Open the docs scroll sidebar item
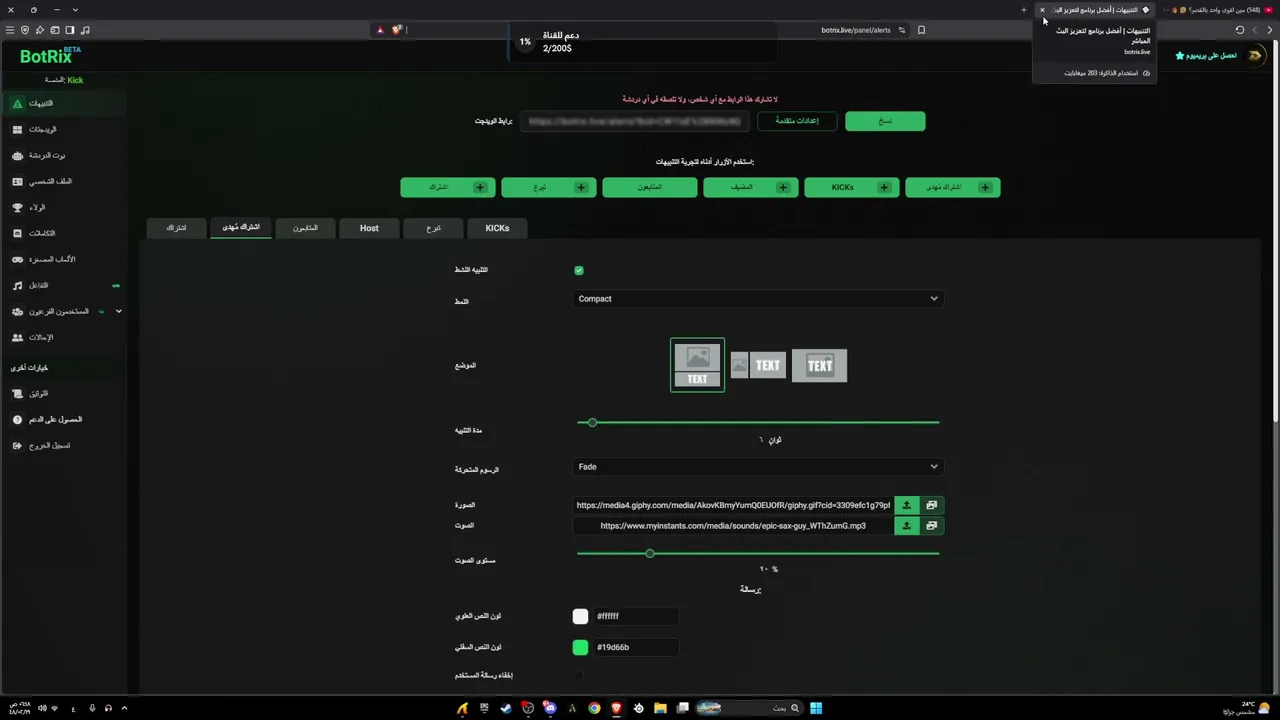The image size is (1280, 720). click(x=63, y=393)
